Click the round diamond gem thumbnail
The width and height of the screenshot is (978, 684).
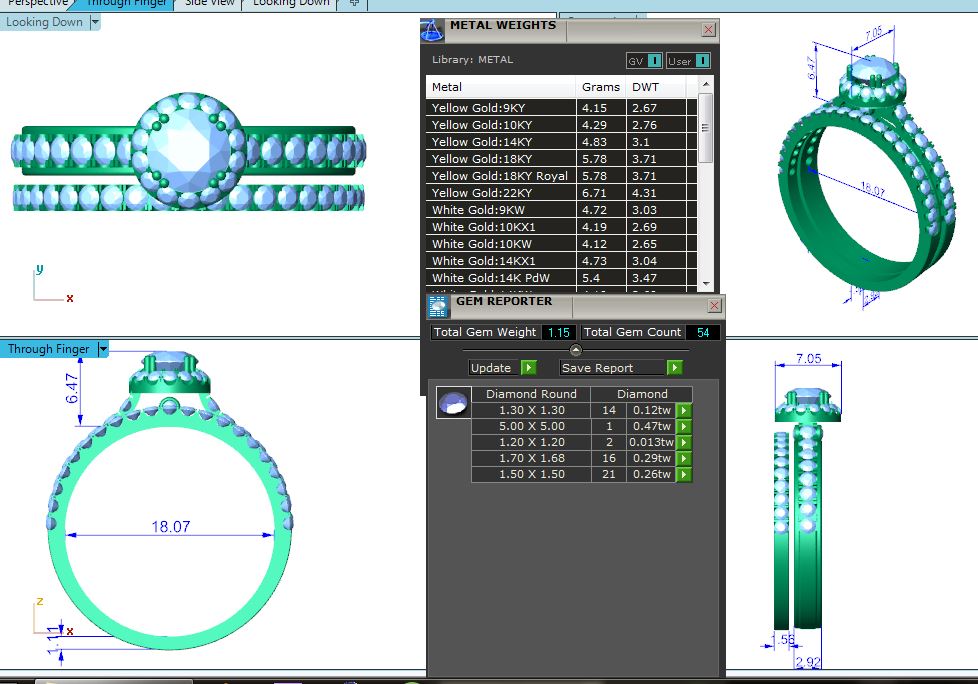453,403
